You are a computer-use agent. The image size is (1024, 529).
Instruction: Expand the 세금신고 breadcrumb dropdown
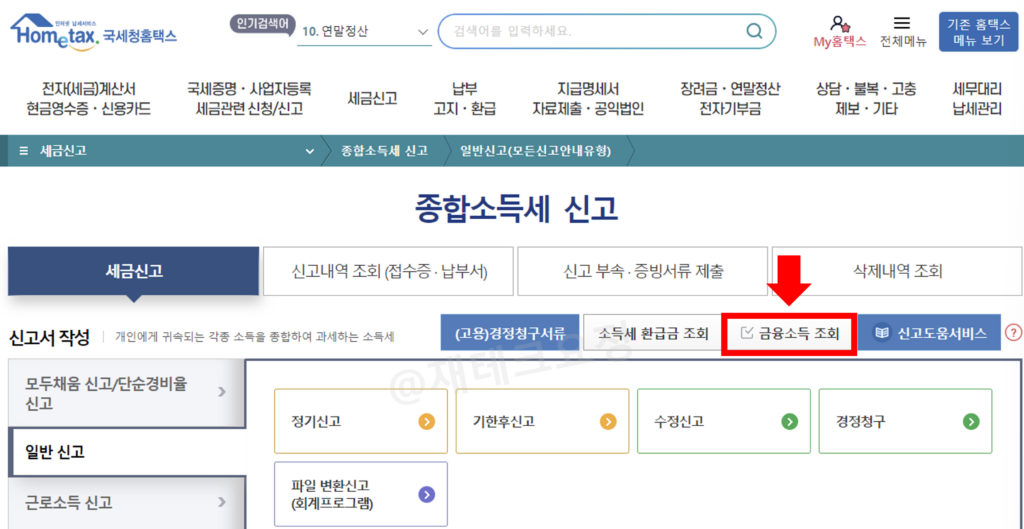coord(310,152)
